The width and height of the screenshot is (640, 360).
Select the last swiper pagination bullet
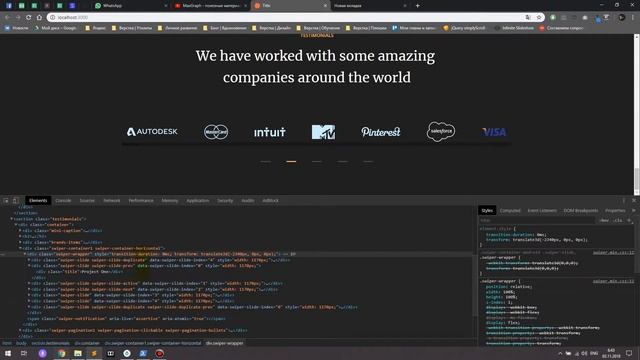click(x=368, y=161)
